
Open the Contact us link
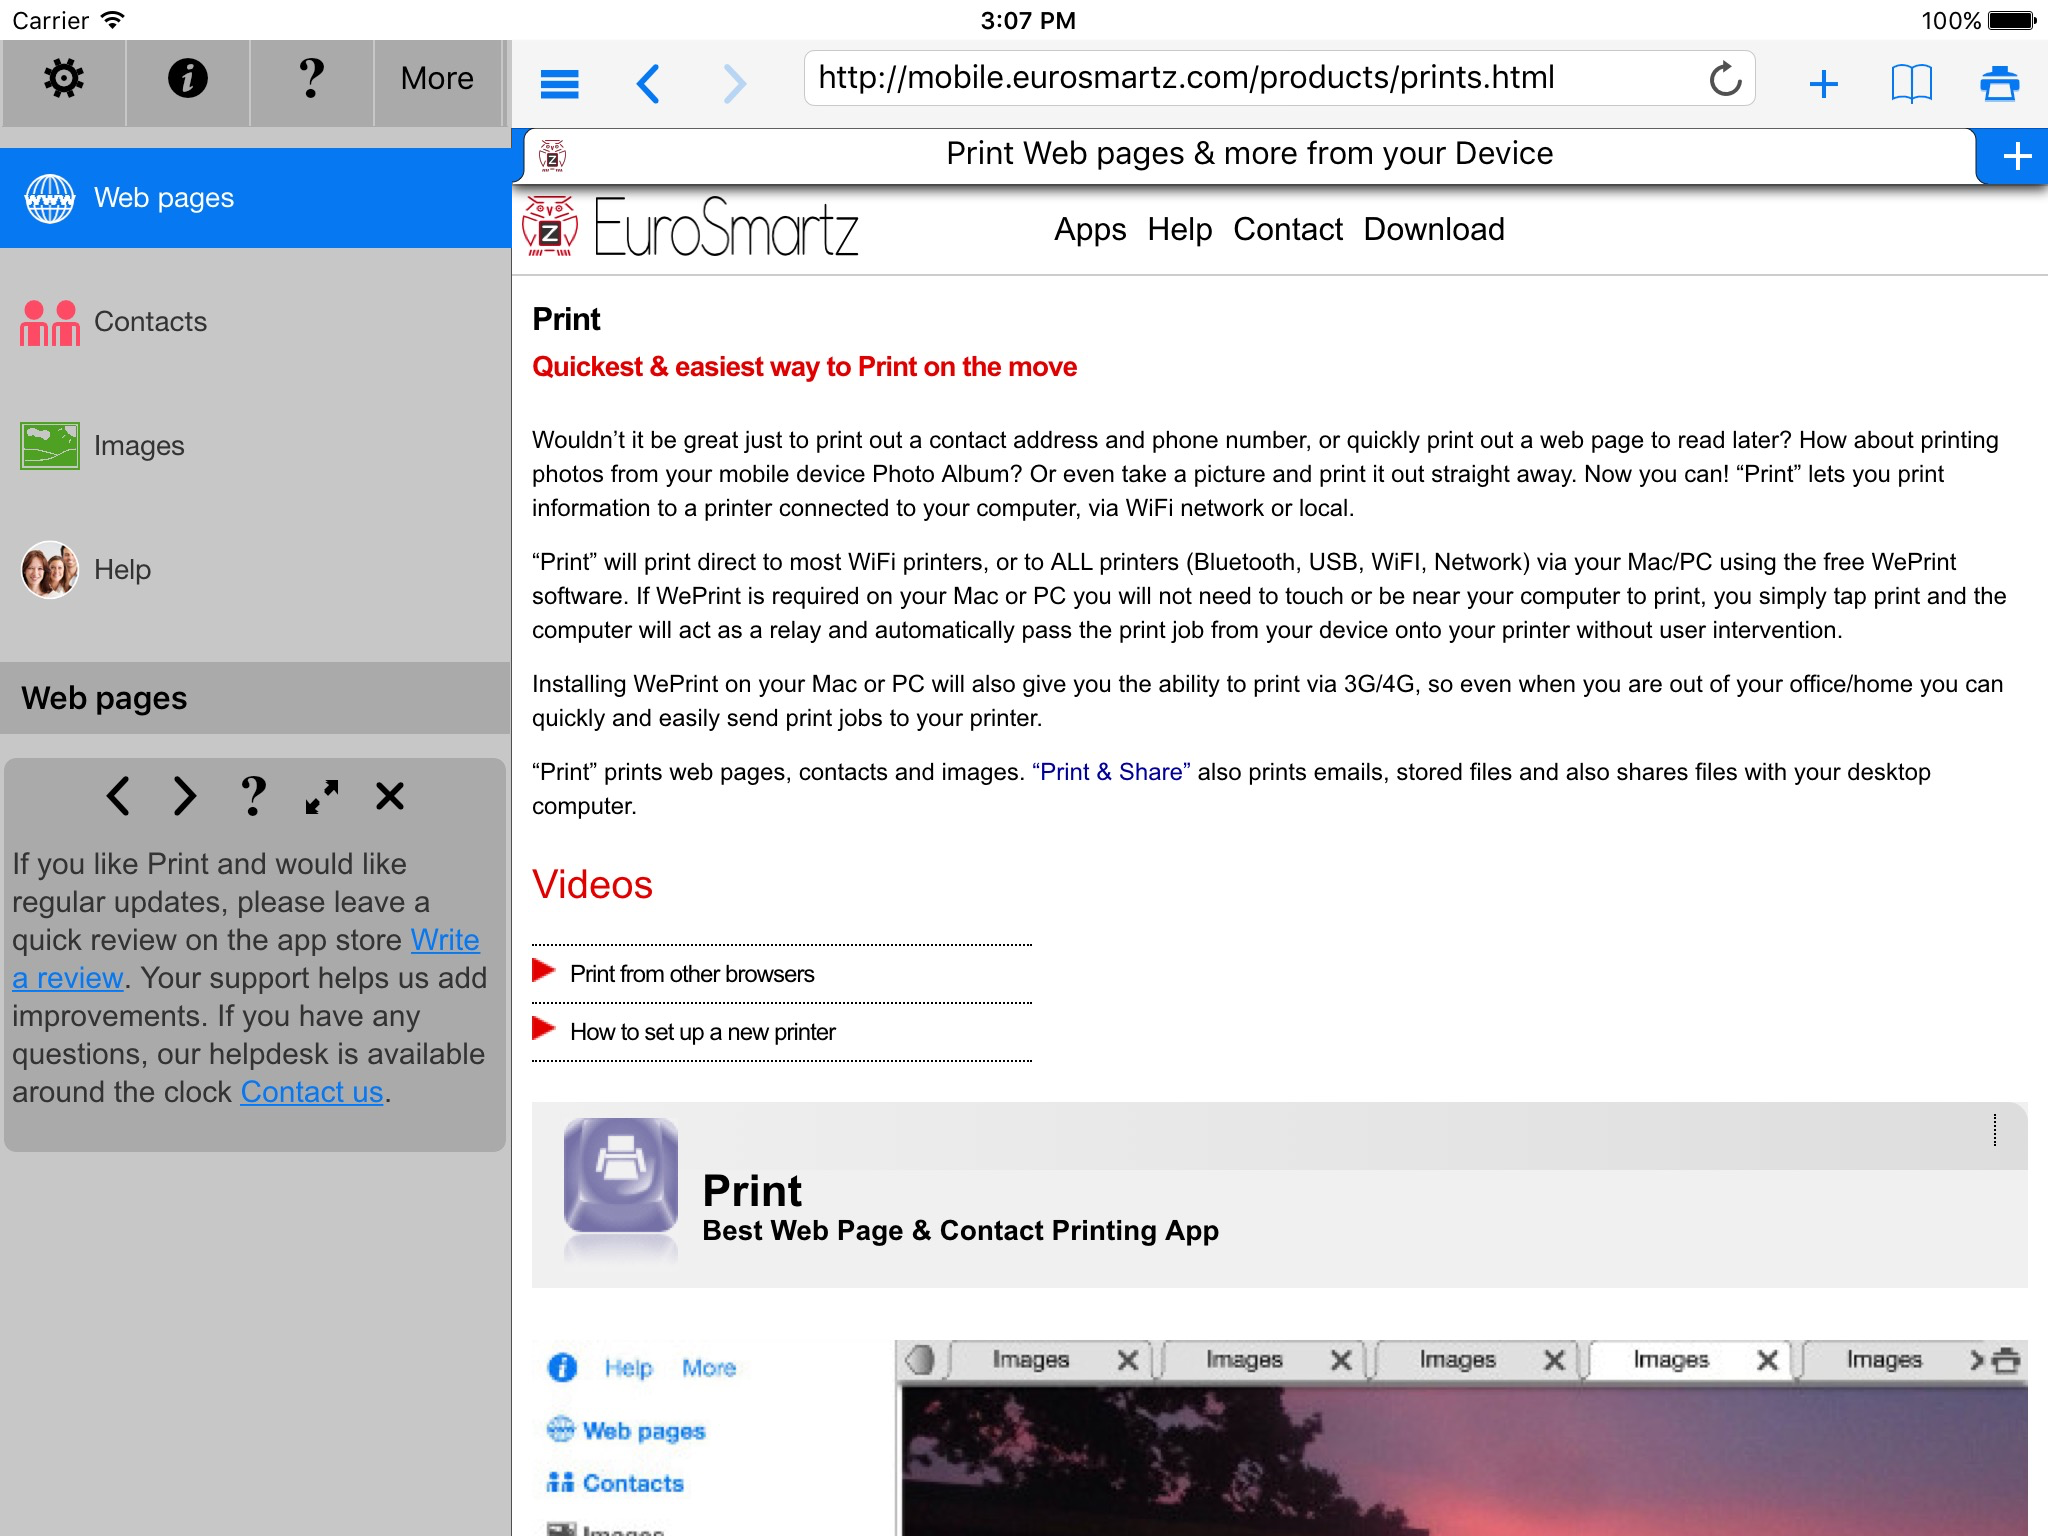[x=311, y=1092]
